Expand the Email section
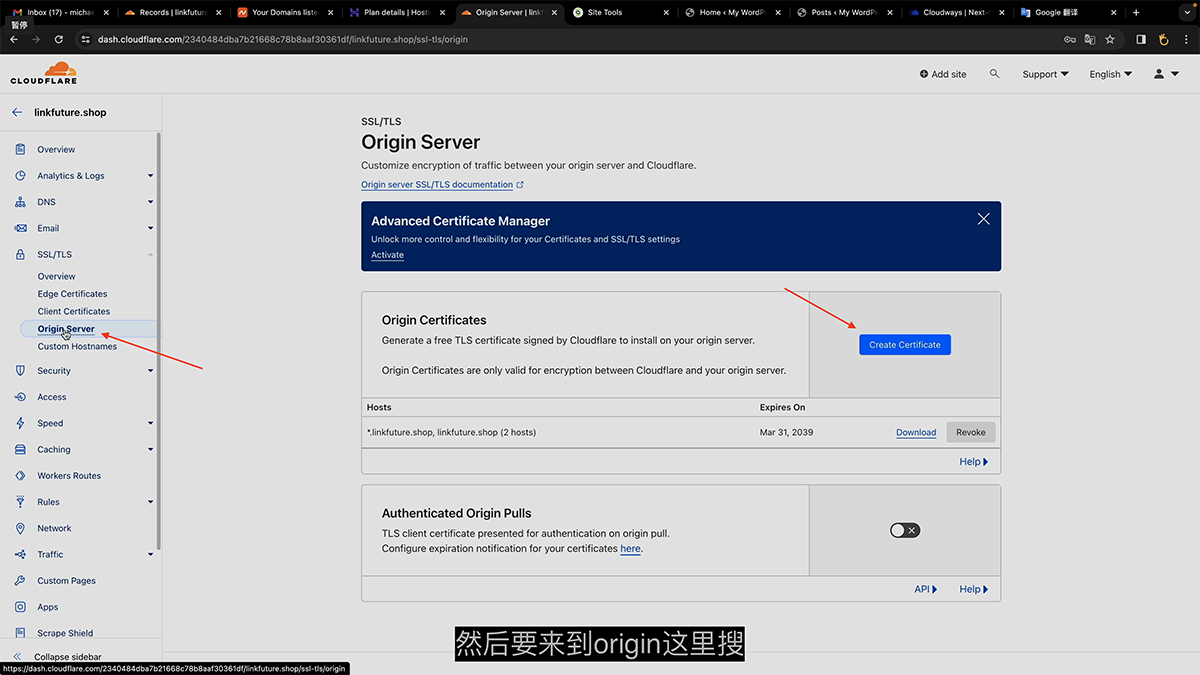This screenshot has width=1200, height=675. (x=151, y=228)
